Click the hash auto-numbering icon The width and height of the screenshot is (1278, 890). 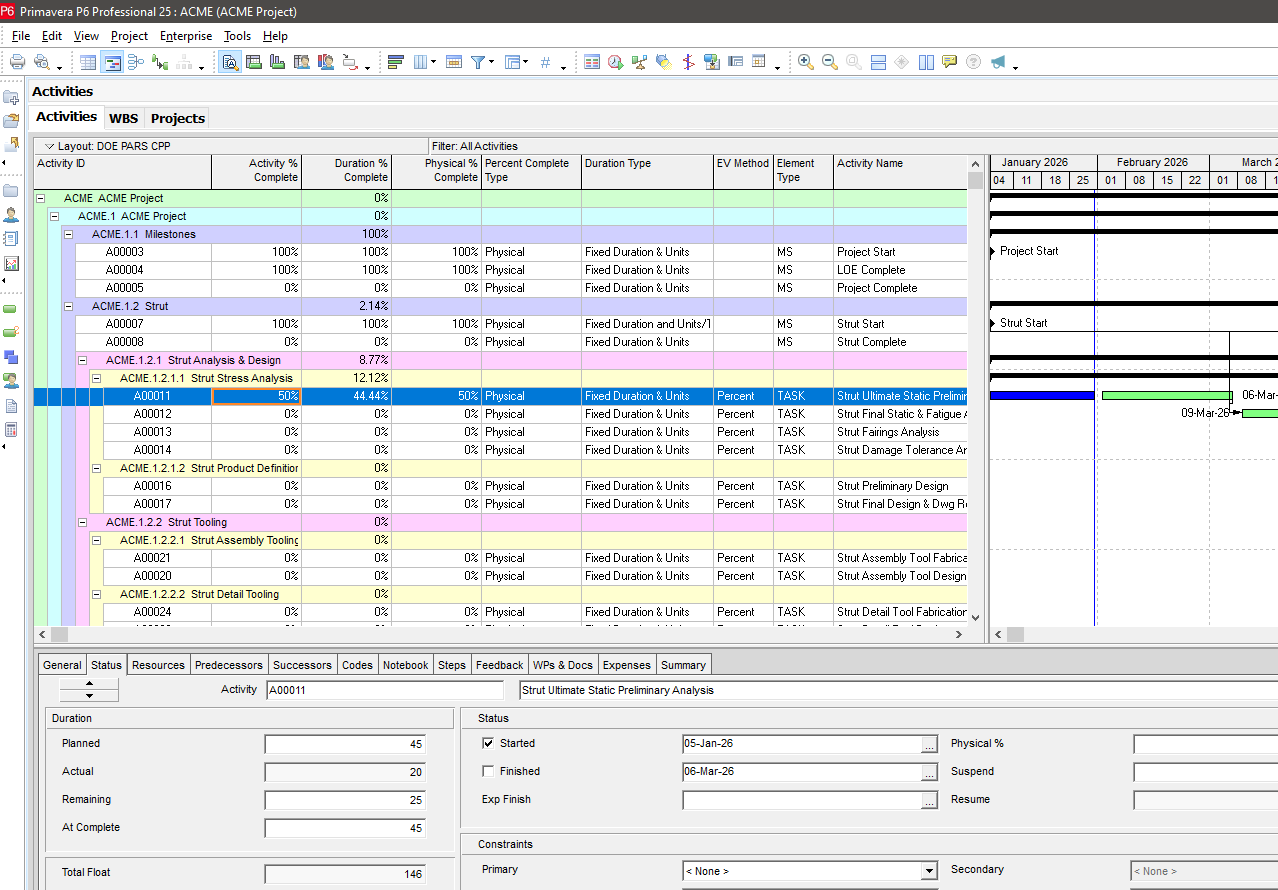click(x=545, y=62)
